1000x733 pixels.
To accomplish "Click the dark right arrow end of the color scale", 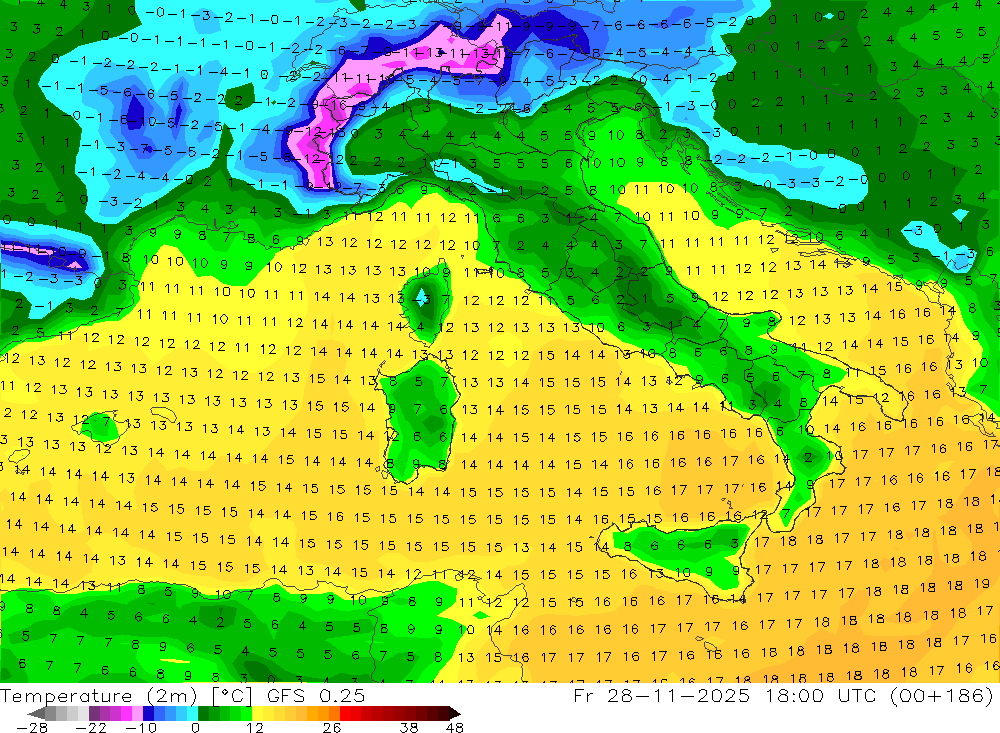I will coord(455,713).
